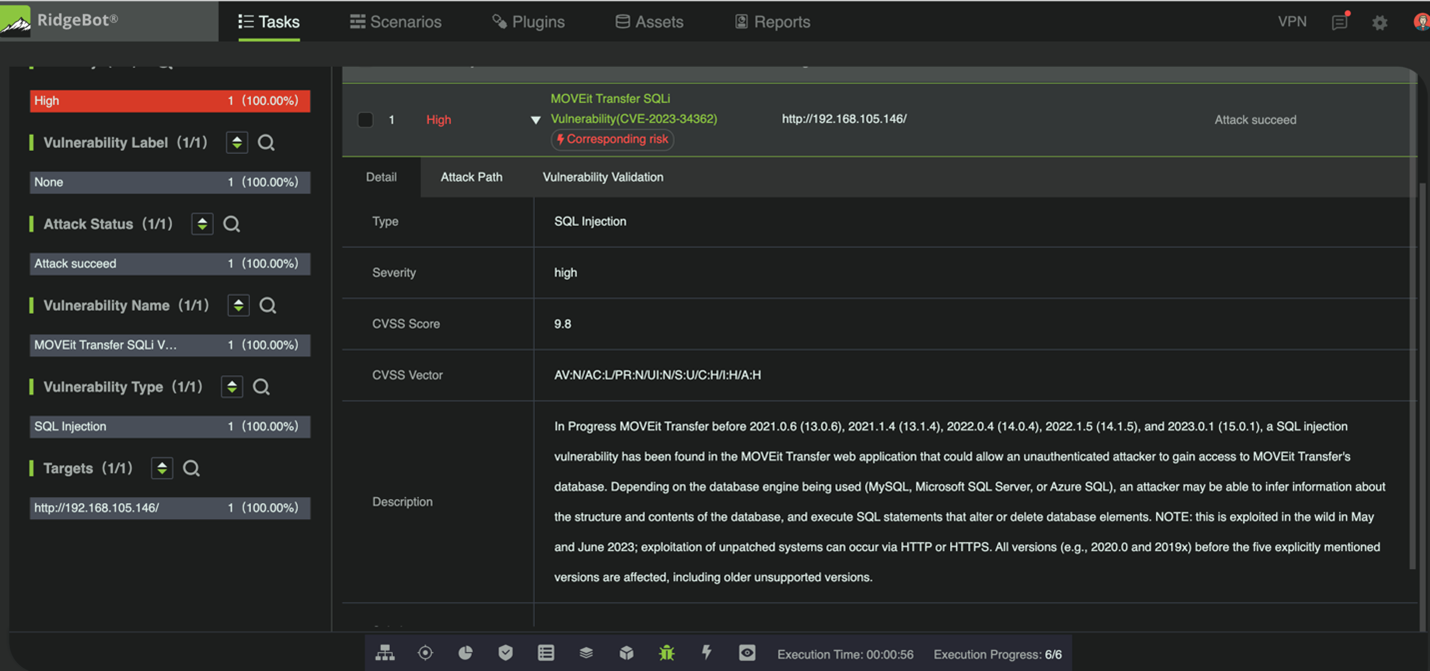Sort the Vulnerability Type filter list
The height and width of the screenshot is (671, 1430).
232,387
